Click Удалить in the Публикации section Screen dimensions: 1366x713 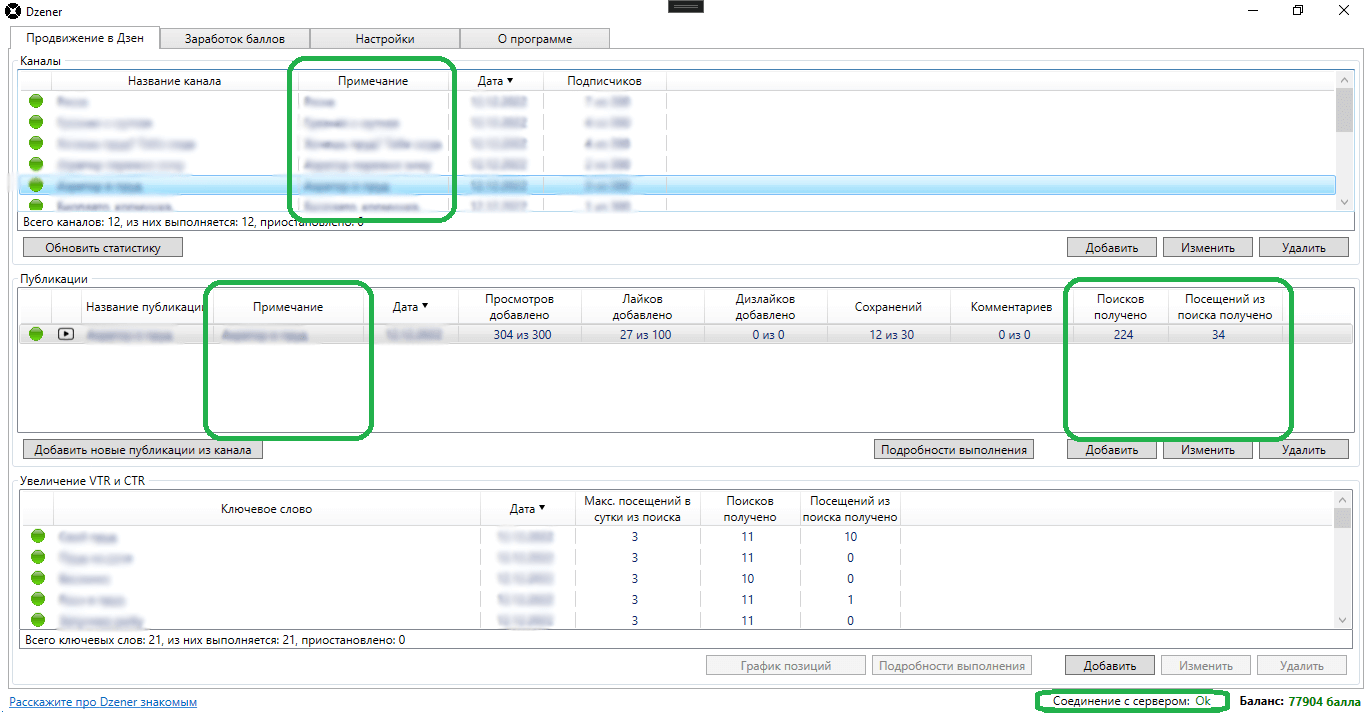click(x=1303, y=450)
